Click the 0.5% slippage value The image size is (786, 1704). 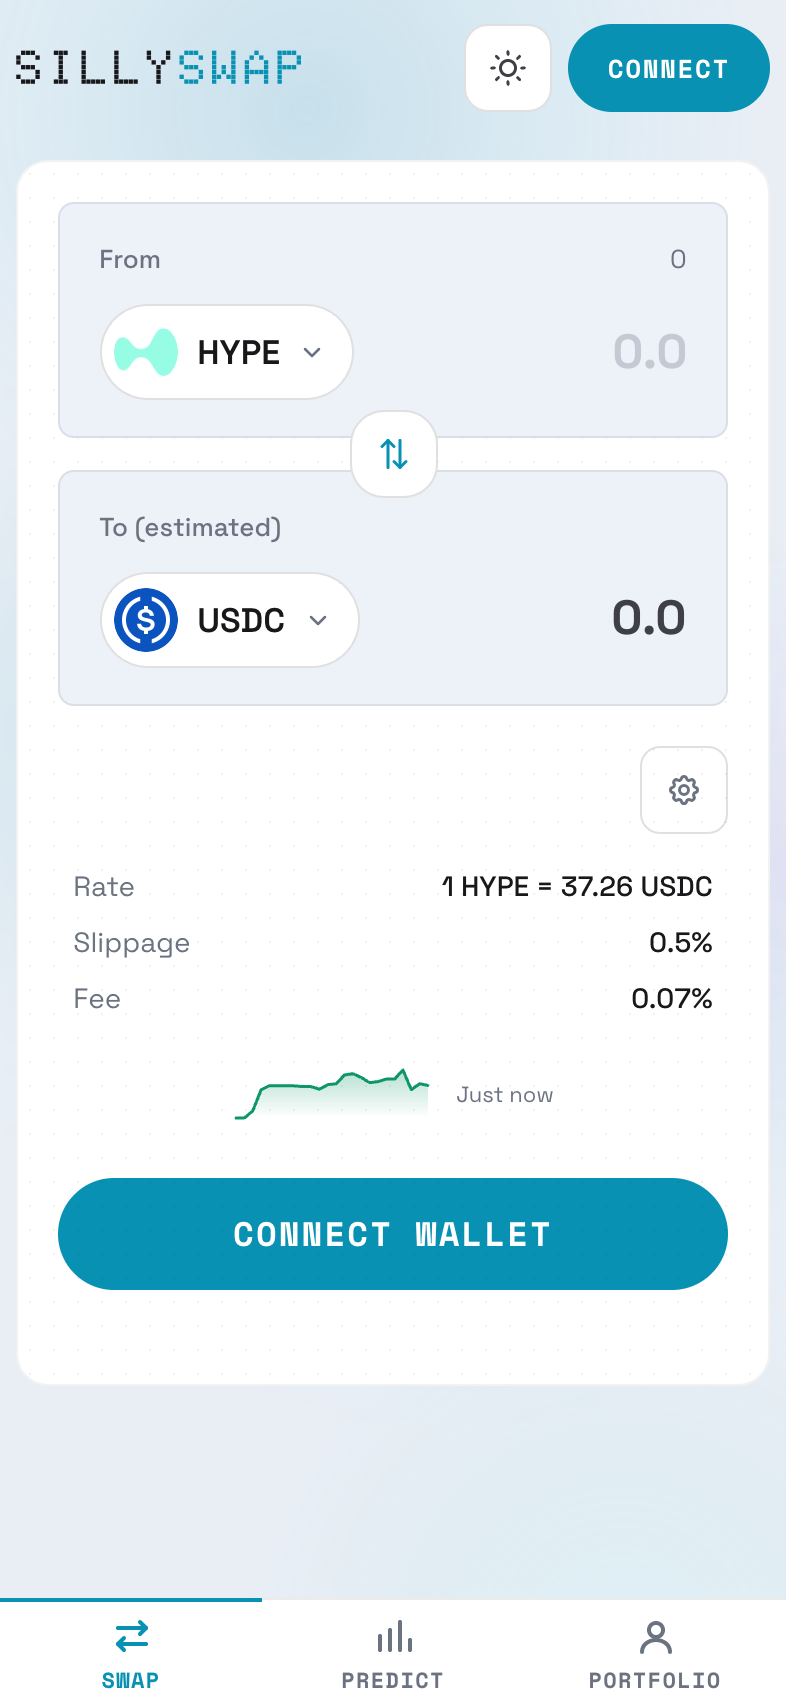coord(680,943)
